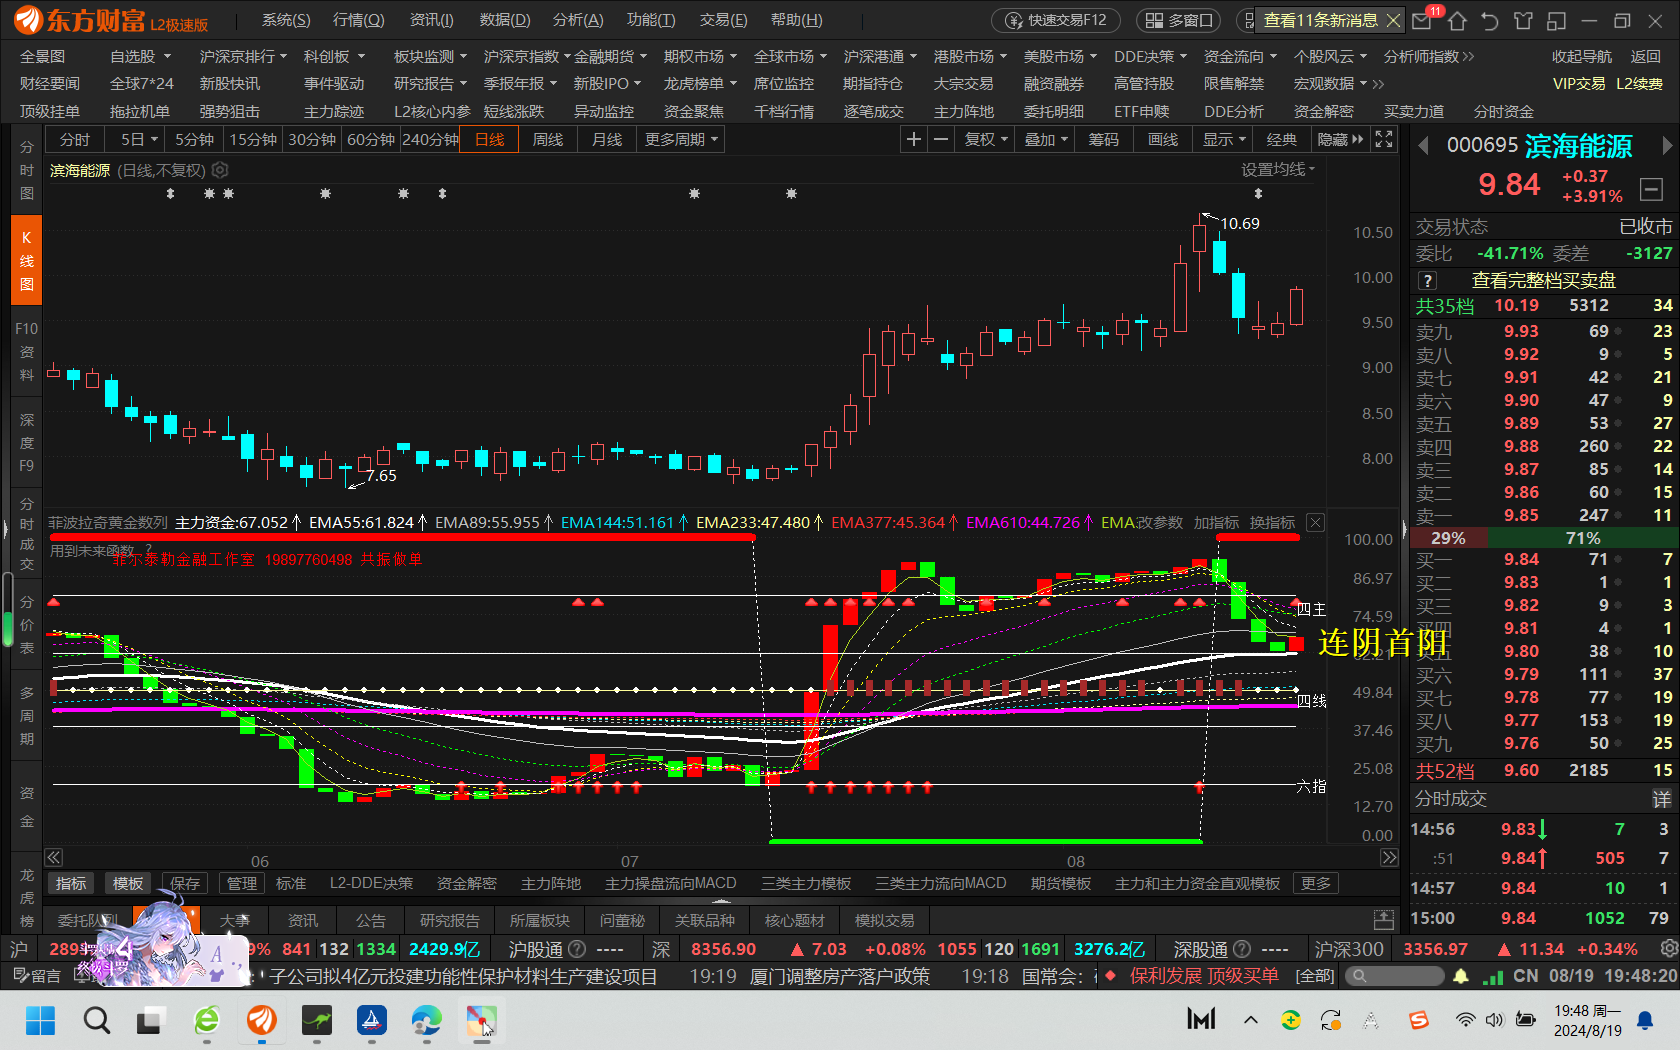Click the fullscreen expand chart icon
The height and width of the screenshot is (1050, 1680).
[1384, 140]
